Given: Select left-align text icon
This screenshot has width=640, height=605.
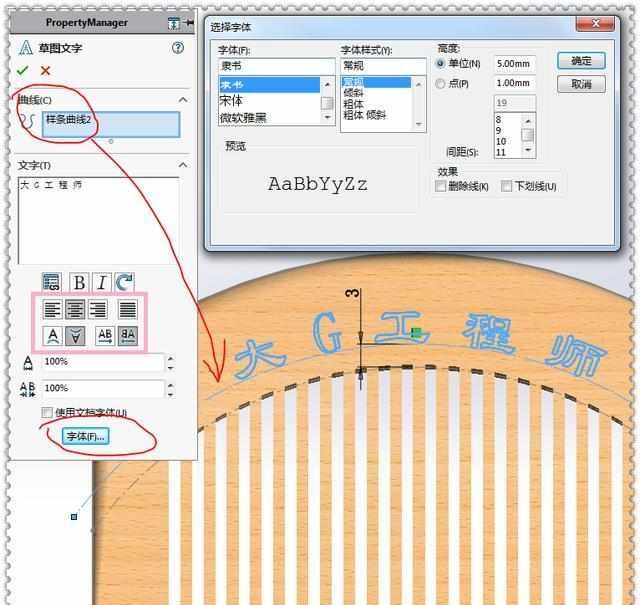Looking at the screenshot, I should point(53,309).
